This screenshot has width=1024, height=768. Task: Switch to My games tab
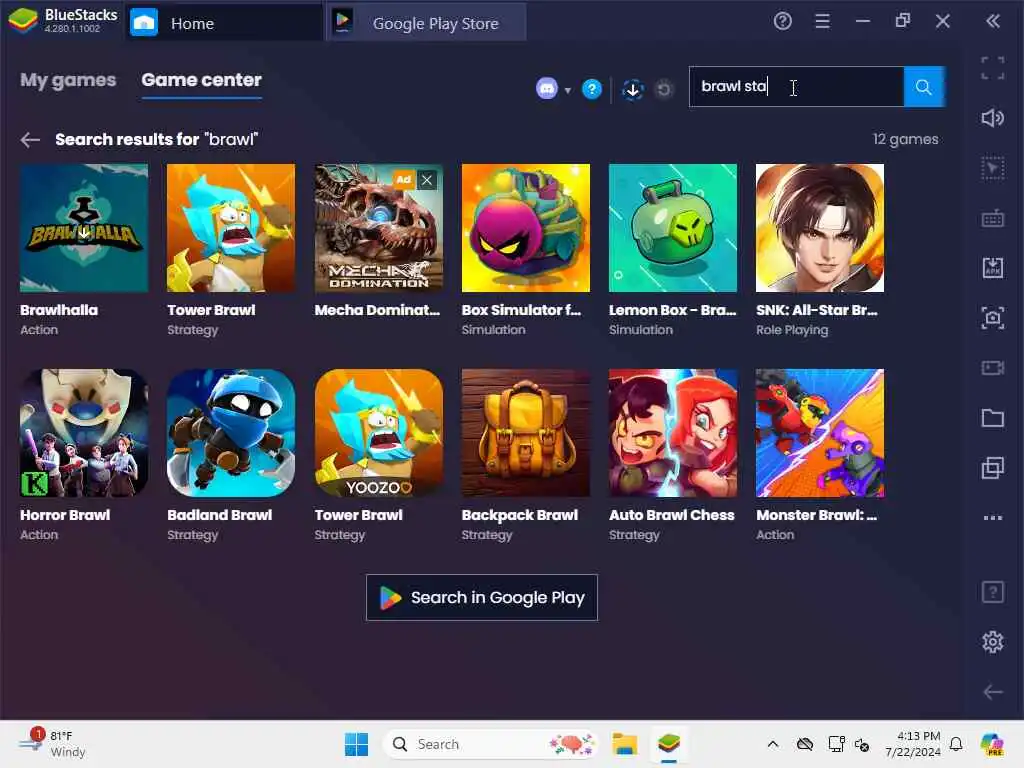(x=68, y=80)
